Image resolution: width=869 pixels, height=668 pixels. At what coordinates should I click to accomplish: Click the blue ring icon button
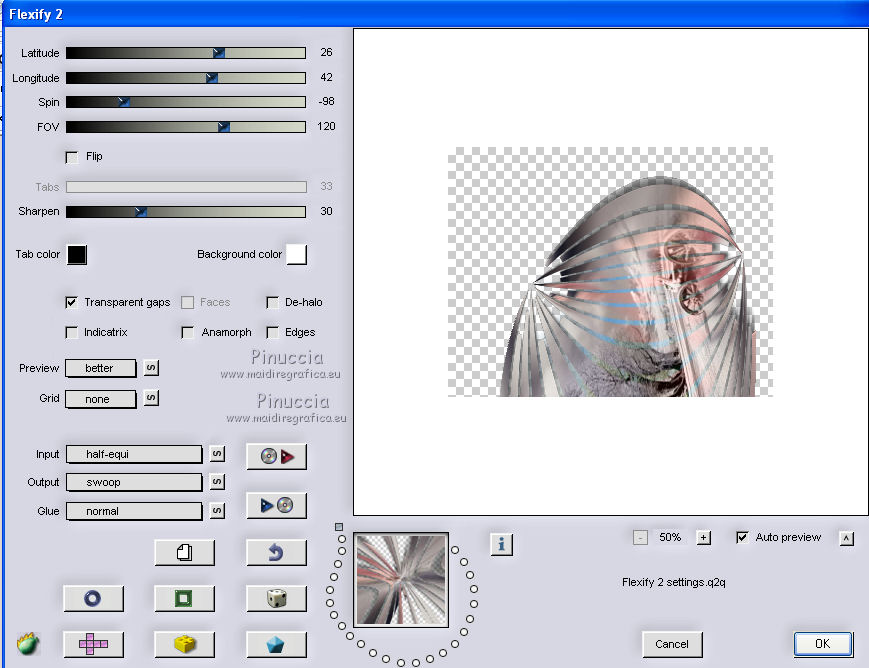click(x=93, y=598)
